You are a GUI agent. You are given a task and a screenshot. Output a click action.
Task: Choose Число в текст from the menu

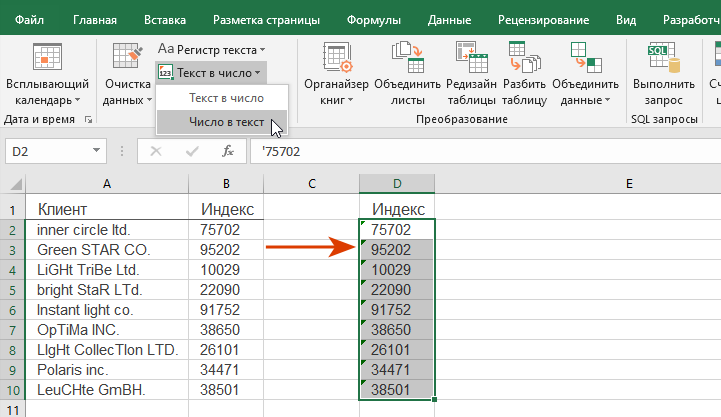[226, 122]
